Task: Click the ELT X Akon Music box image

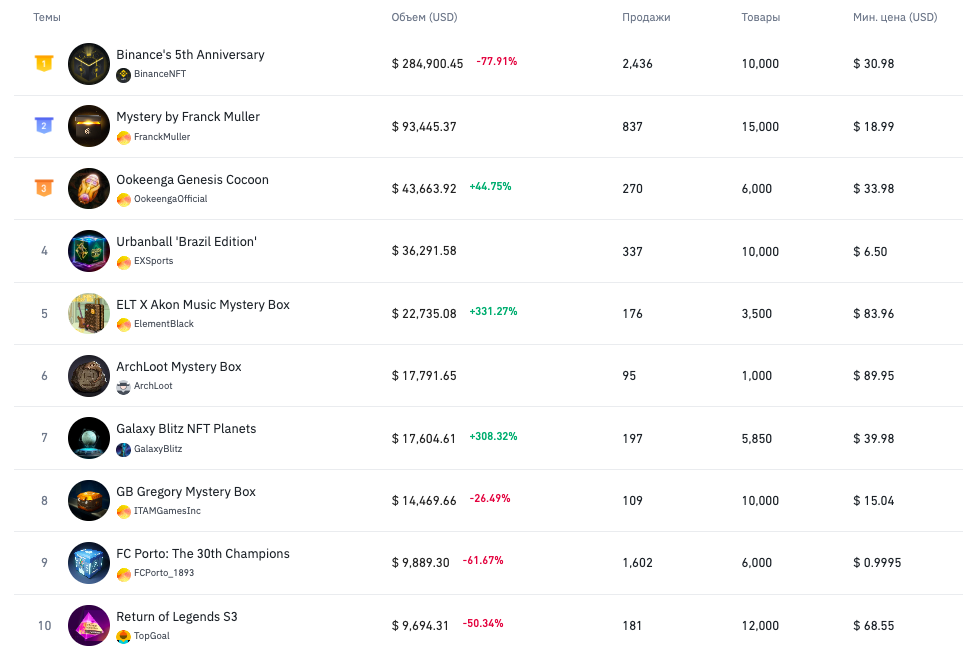Action: click(x=89, y=313)
